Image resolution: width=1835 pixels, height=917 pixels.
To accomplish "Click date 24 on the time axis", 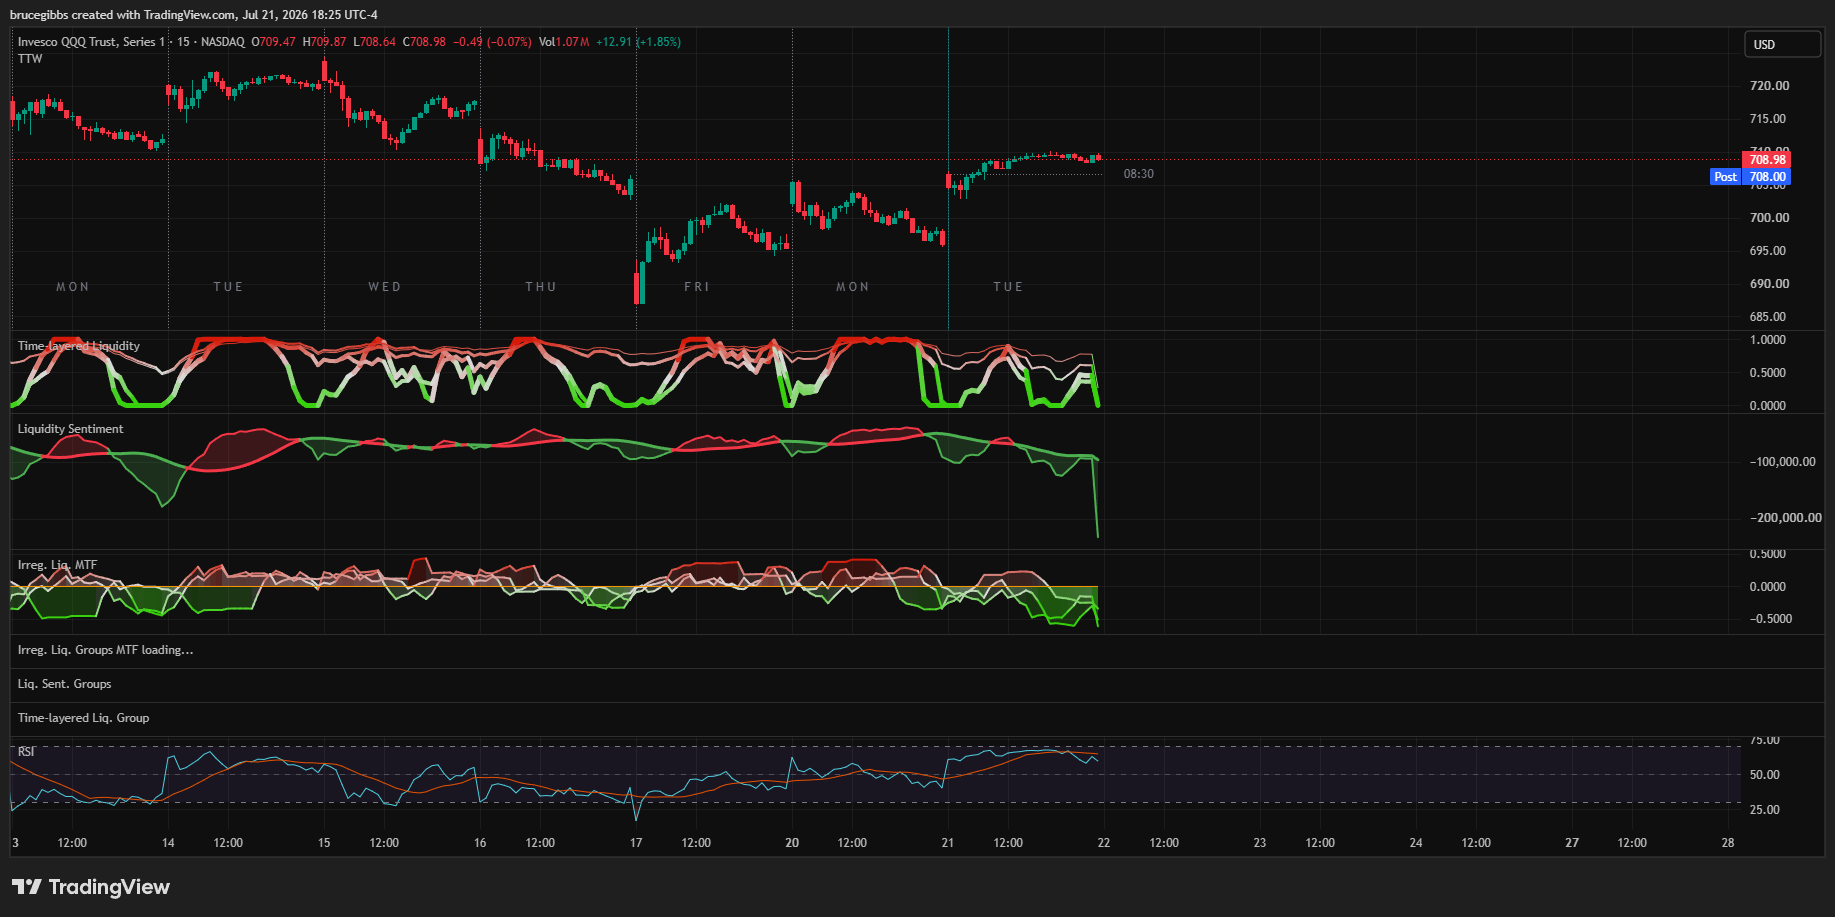I will click(1416, 843).
